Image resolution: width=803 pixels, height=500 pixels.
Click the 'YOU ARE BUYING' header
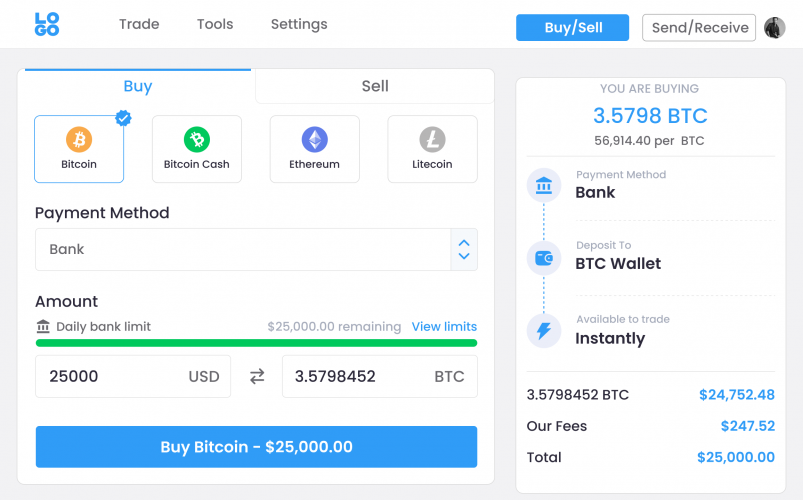click(x=649, y=89)
